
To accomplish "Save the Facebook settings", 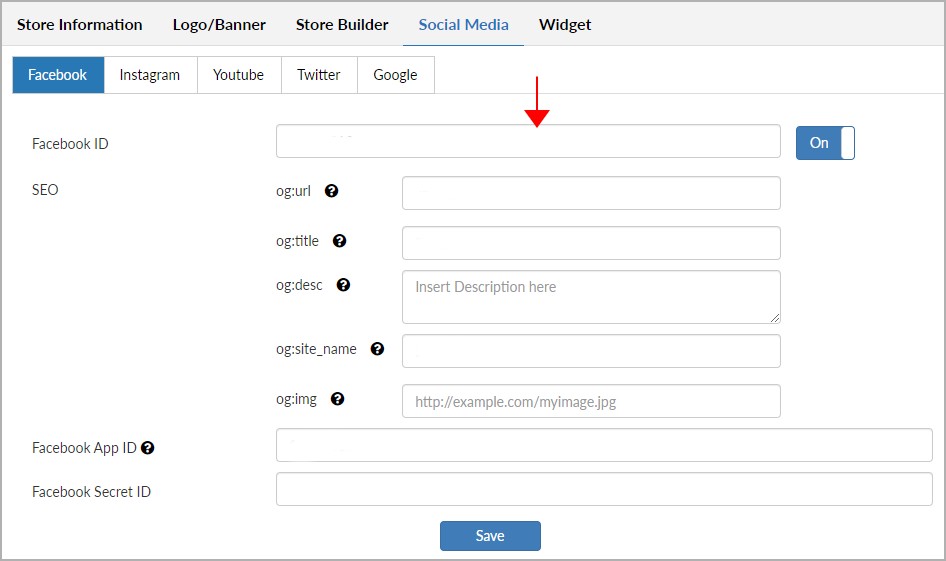I will 490,536.
